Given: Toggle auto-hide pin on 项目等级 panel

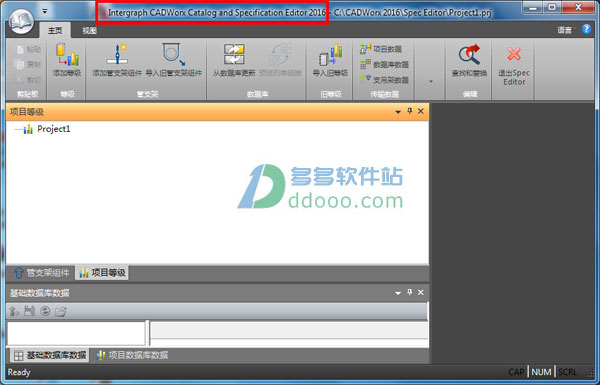Looking at the screenshot, I should click(x=409, y=111).
